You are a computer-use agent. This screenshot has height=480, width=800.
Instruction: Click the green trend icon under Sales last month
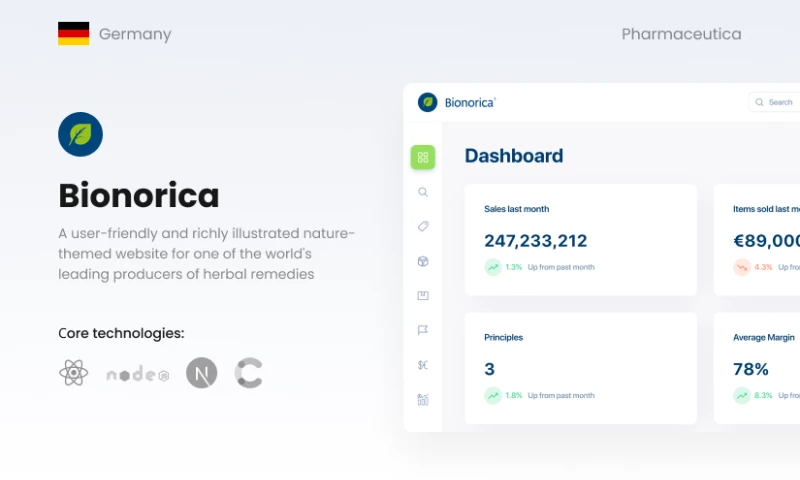(493, 267)
